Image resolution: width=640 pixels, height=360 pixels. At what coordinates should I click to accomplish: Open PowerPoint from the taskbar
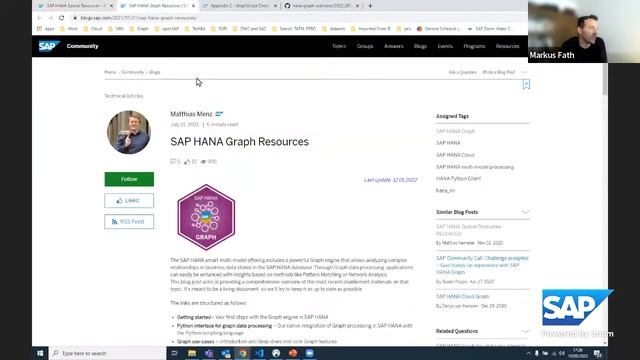293,353
